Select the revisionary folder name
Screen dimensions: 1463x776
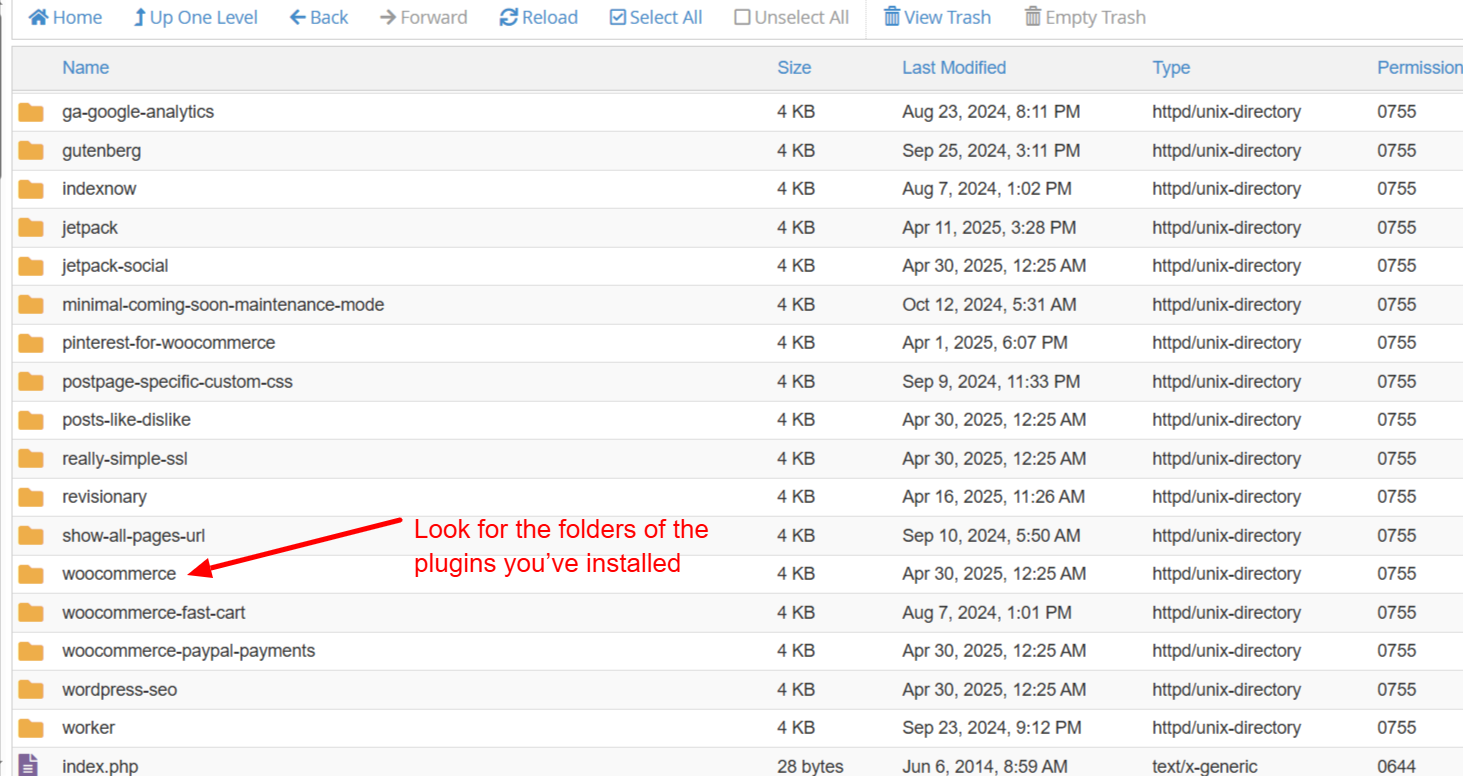pos(104,497)
